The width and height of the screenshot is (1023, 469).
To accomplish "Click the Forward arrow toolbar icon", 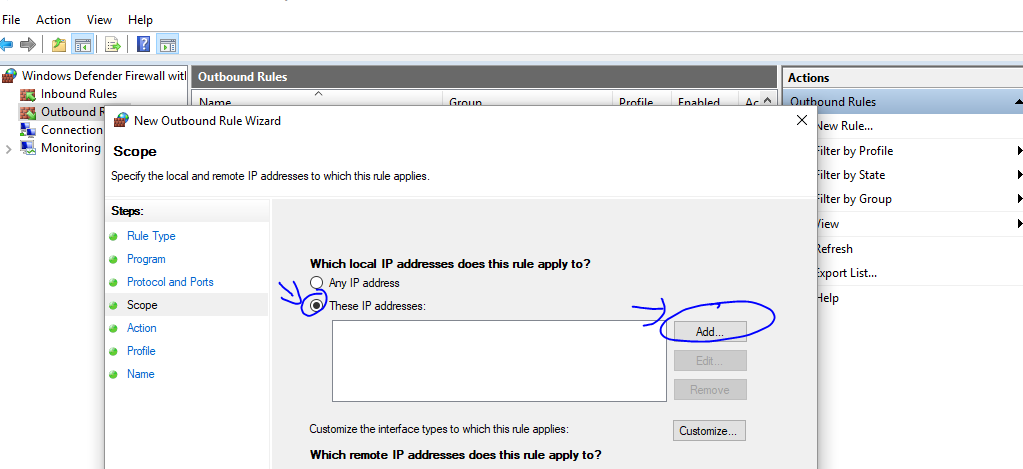I will click(x=27, y=44).
